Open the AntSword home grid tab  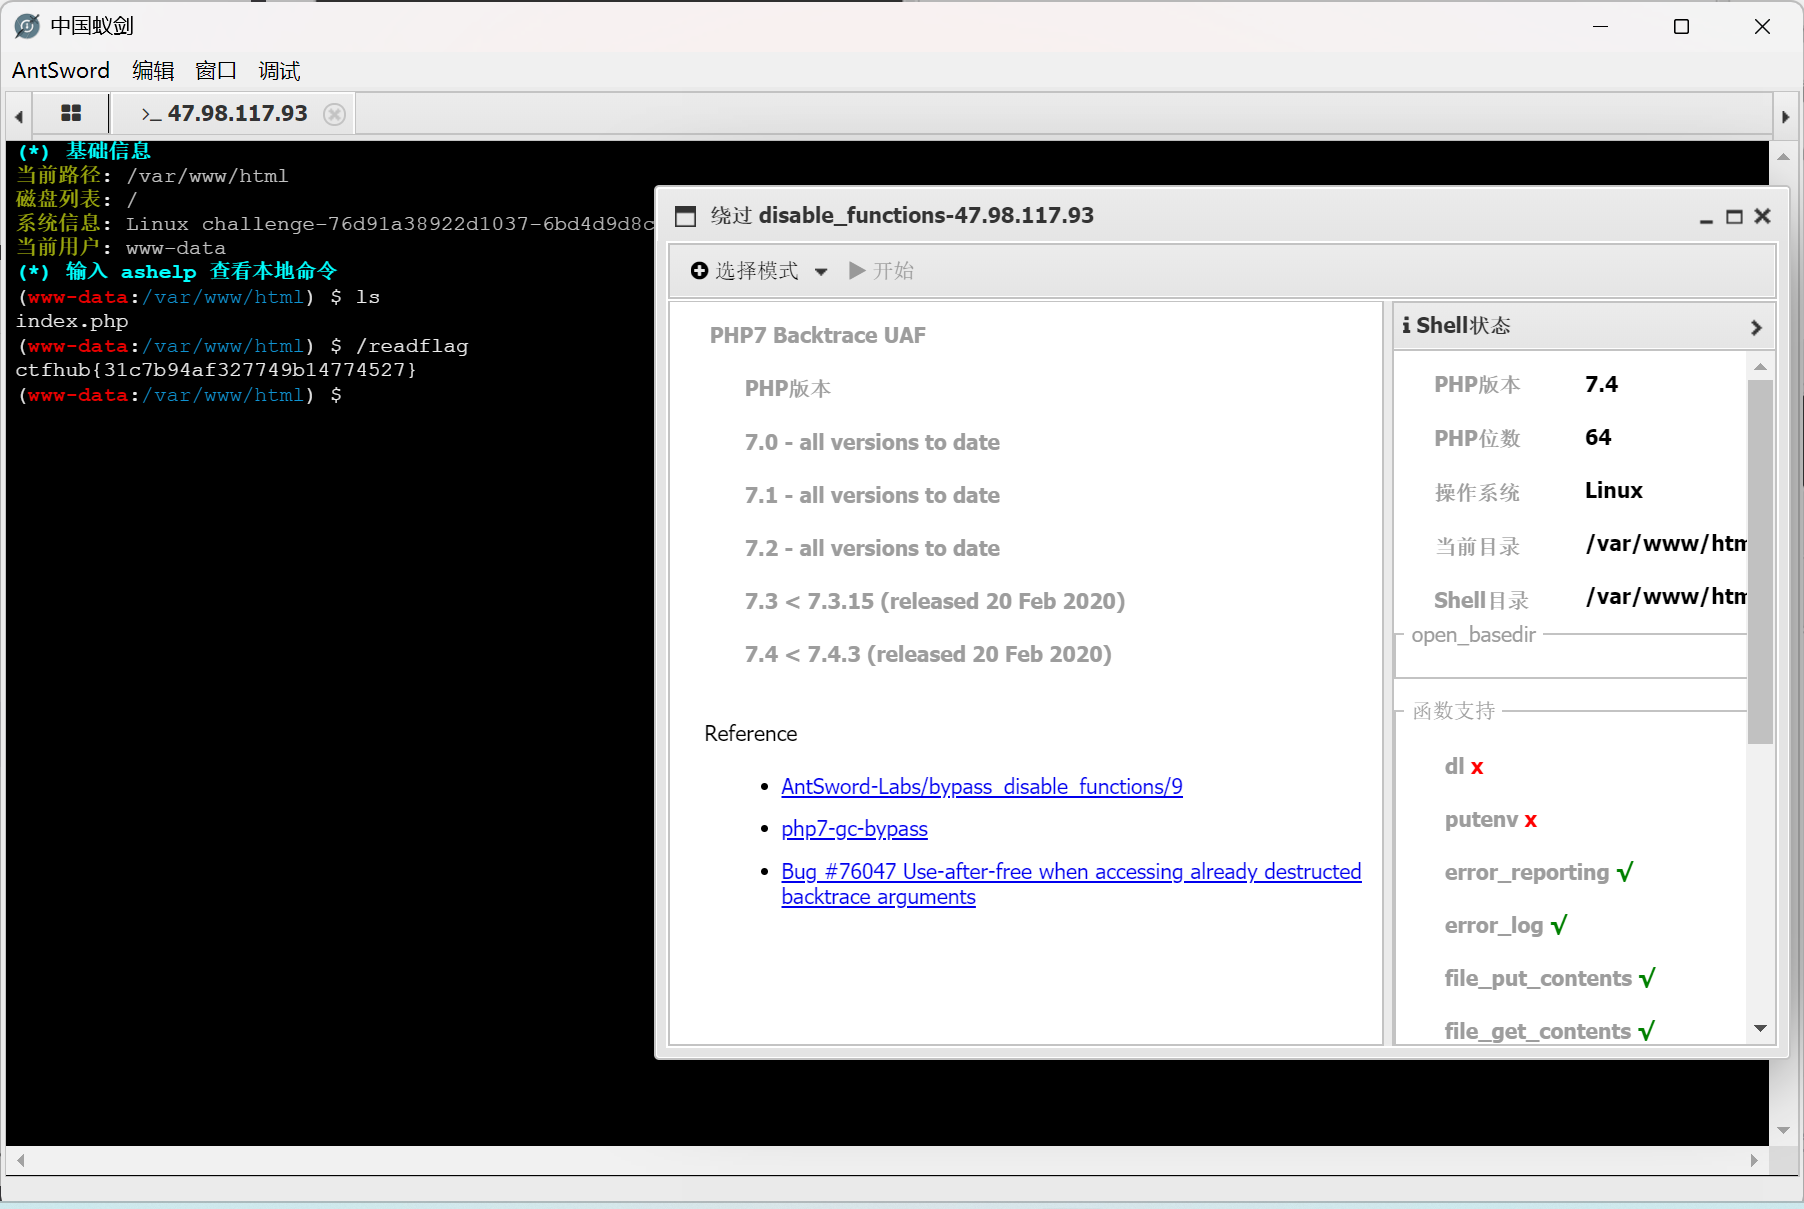71,113
